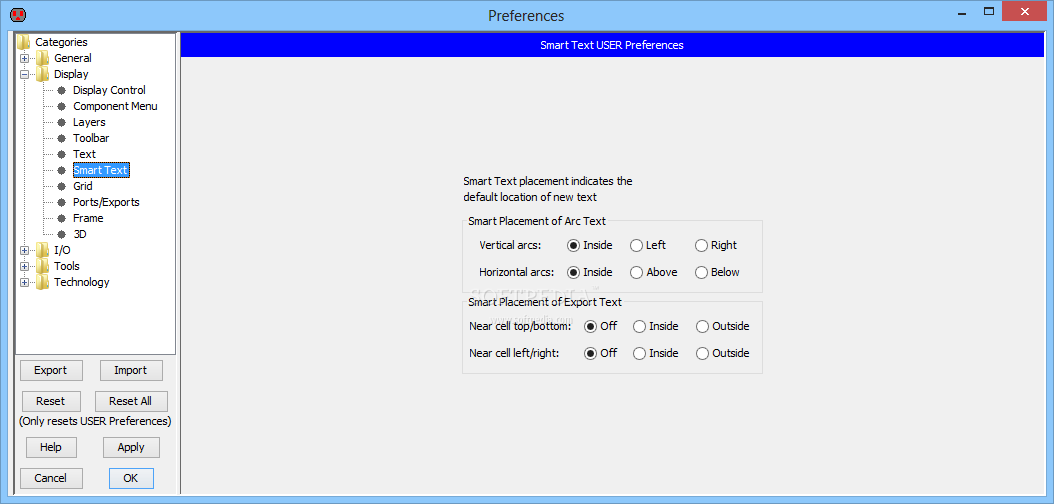Click the bullet icon beside Display Control
Image resolution: width=1054 pixels, height=504 pixels.
pos(62,90)
